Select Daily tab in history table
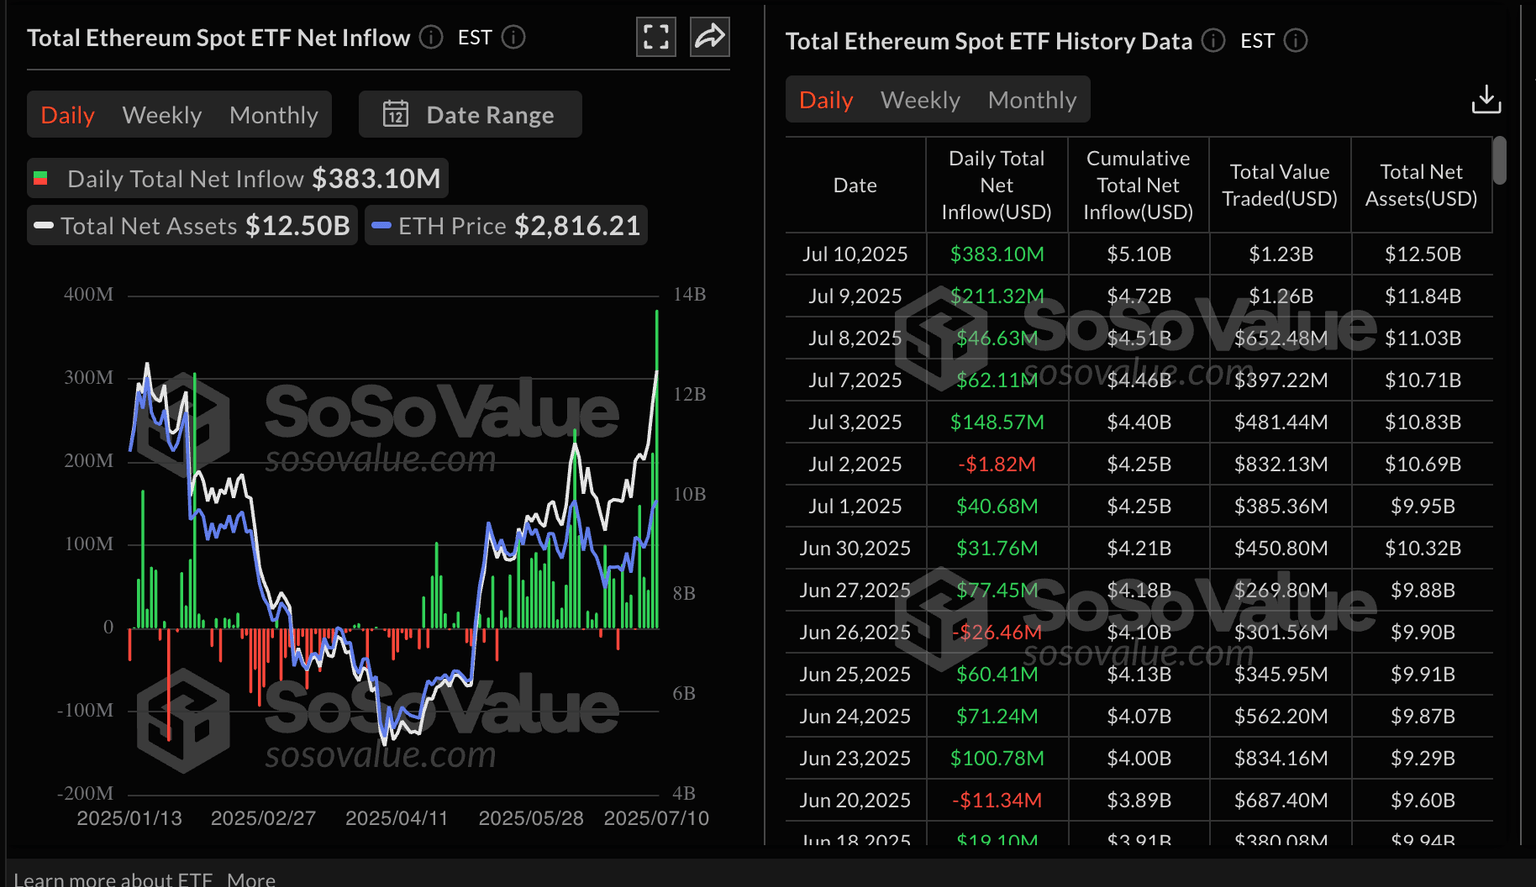1536x887 pixels. (x=826, y=100)
